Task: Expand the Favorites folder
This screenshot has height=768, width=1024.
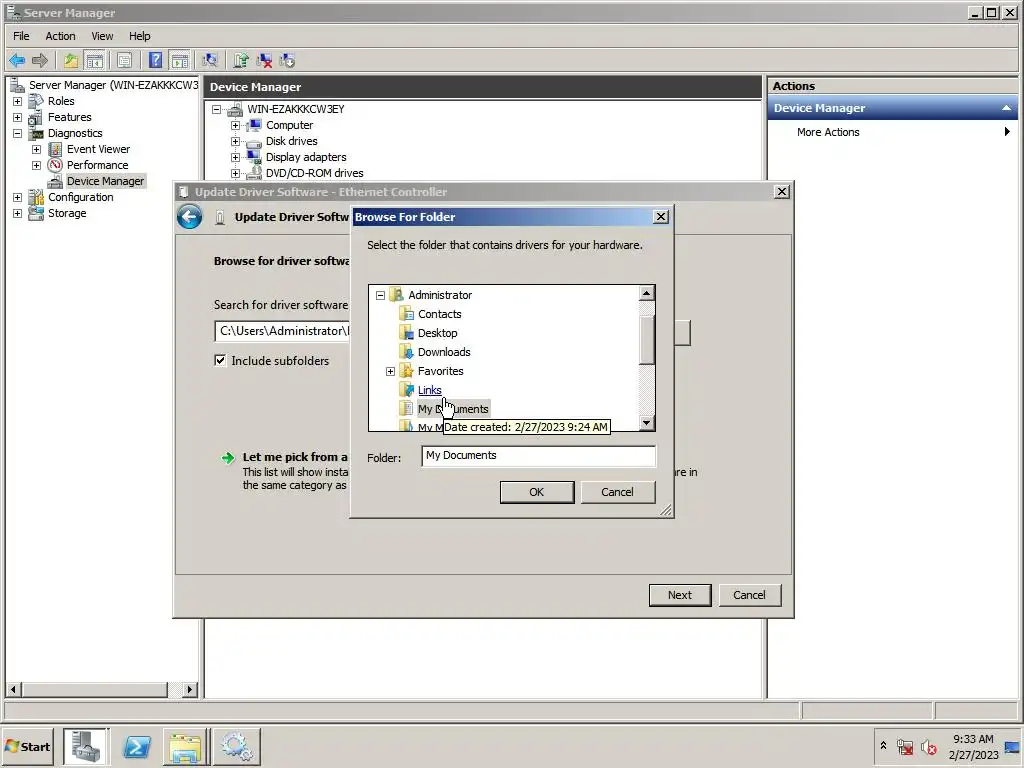Action: coord(391,371)
